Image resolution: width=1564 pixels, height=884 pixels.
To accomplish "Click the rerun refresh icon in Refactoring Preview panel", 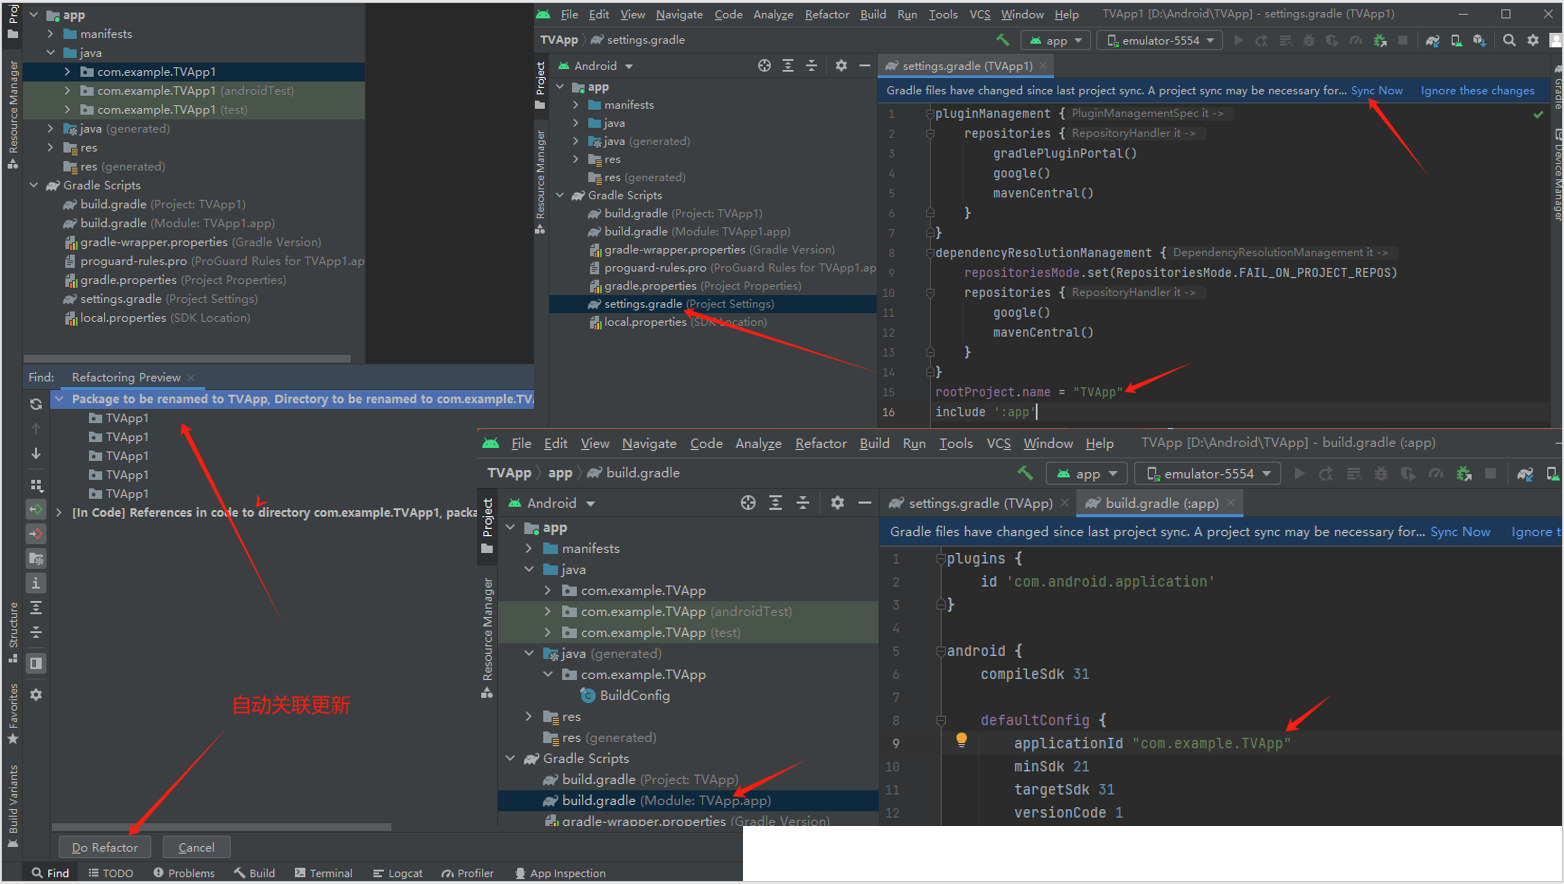I will click(36, 404).
